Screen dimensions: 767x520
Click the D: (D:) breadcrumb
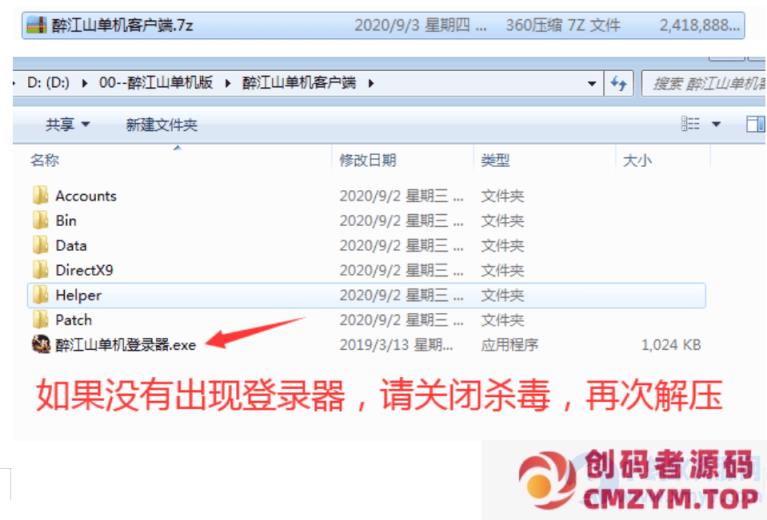click(48, 83)
